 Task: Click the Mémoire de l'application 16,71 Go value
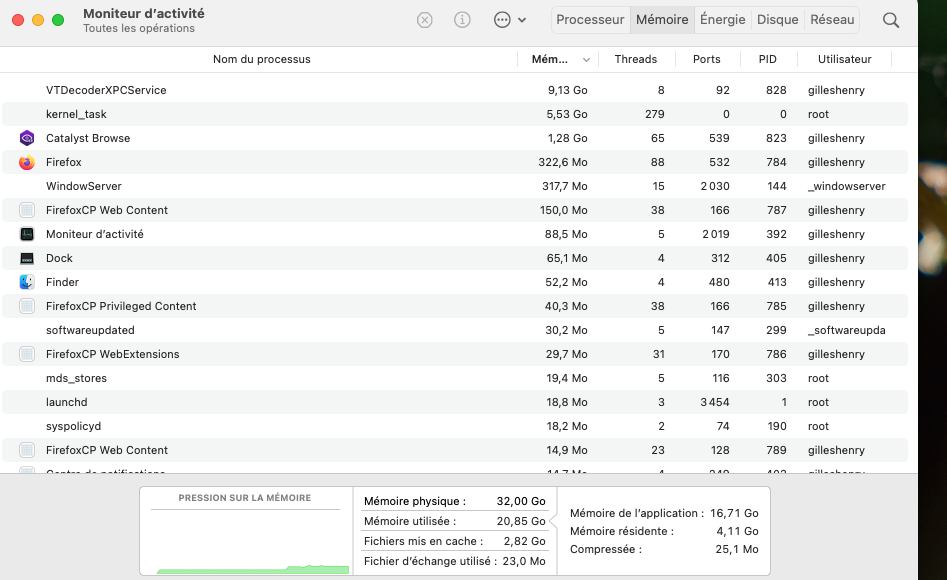pos(734,514)
